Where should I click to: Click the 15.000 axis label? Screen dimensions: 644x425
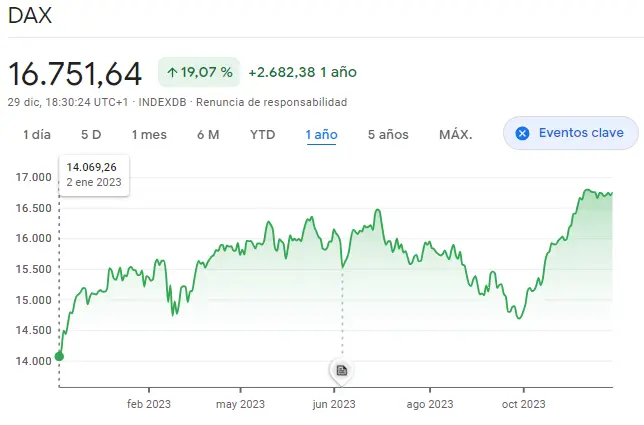pyautogui.click(x=34, y=300)
